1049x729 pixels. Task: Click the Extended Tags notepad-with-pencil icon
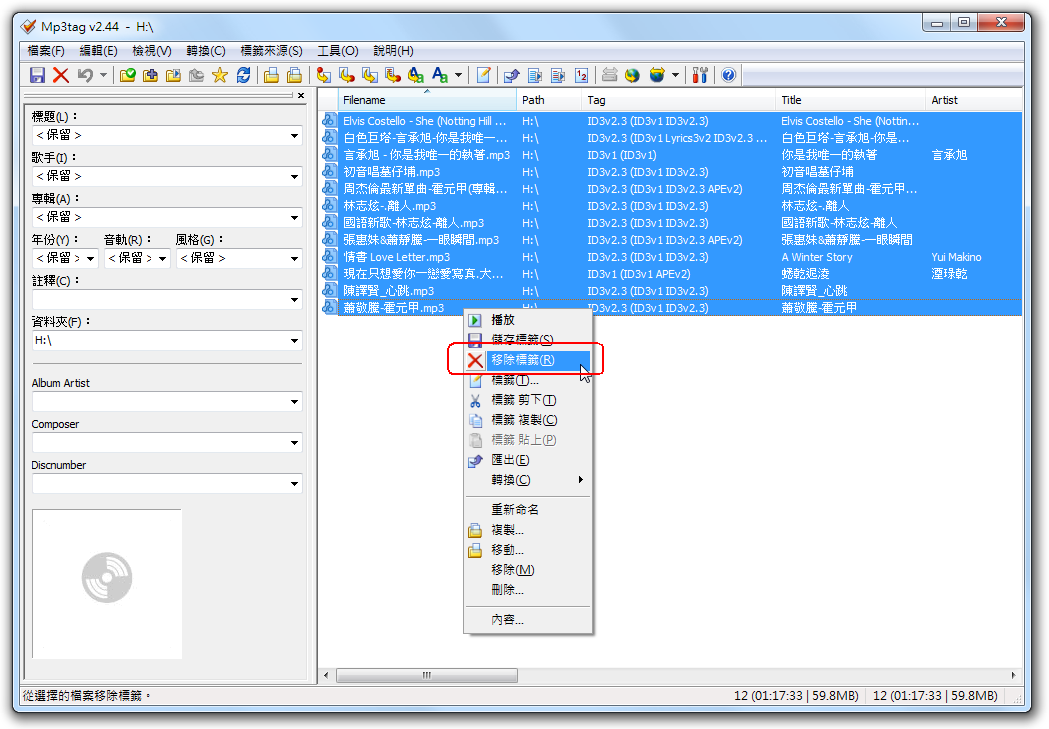pos(483,75)
